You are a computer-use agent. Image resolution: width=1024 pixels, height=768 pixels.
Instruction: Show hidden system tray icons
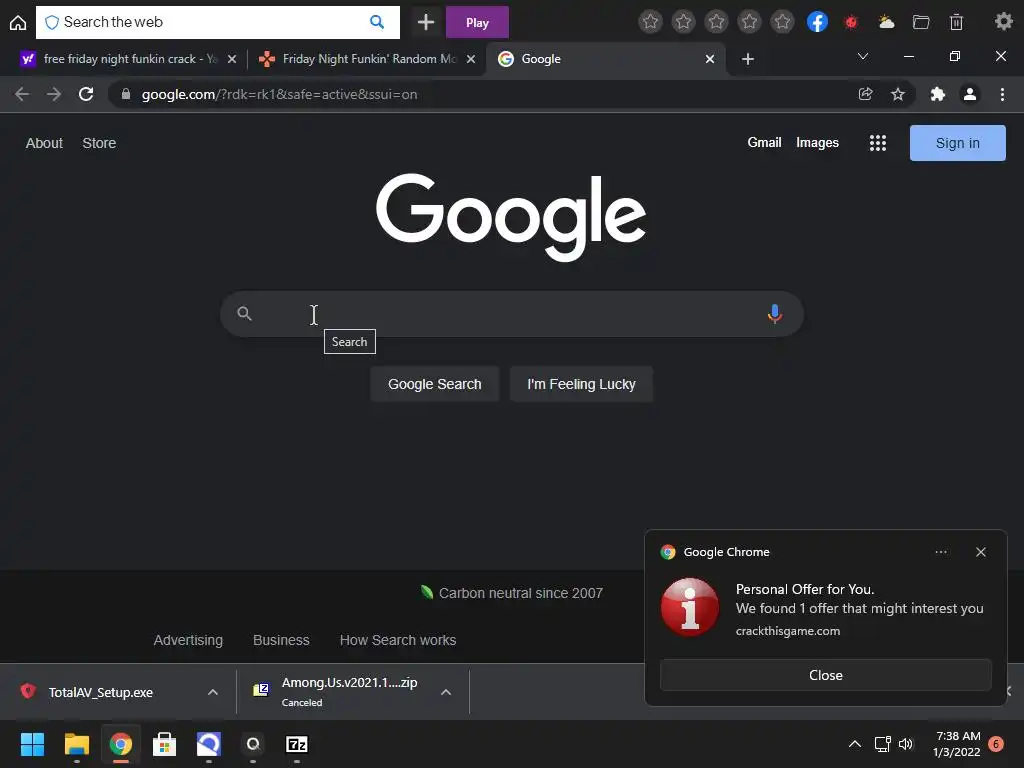854,744
